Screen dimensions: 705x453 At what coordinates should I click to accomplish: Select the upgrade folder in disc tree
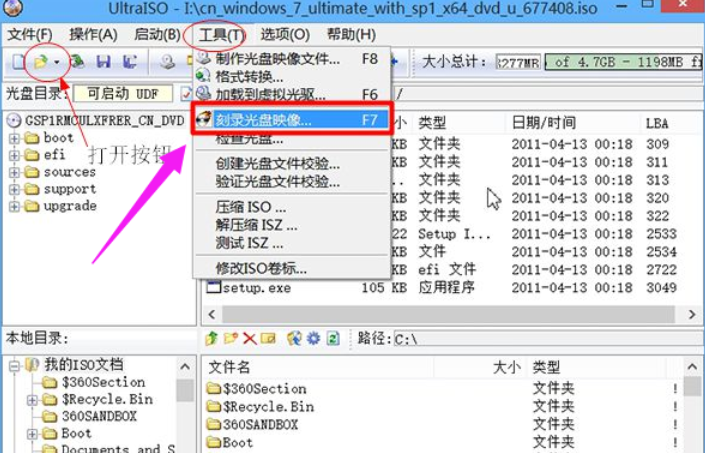tap(70, 206)
